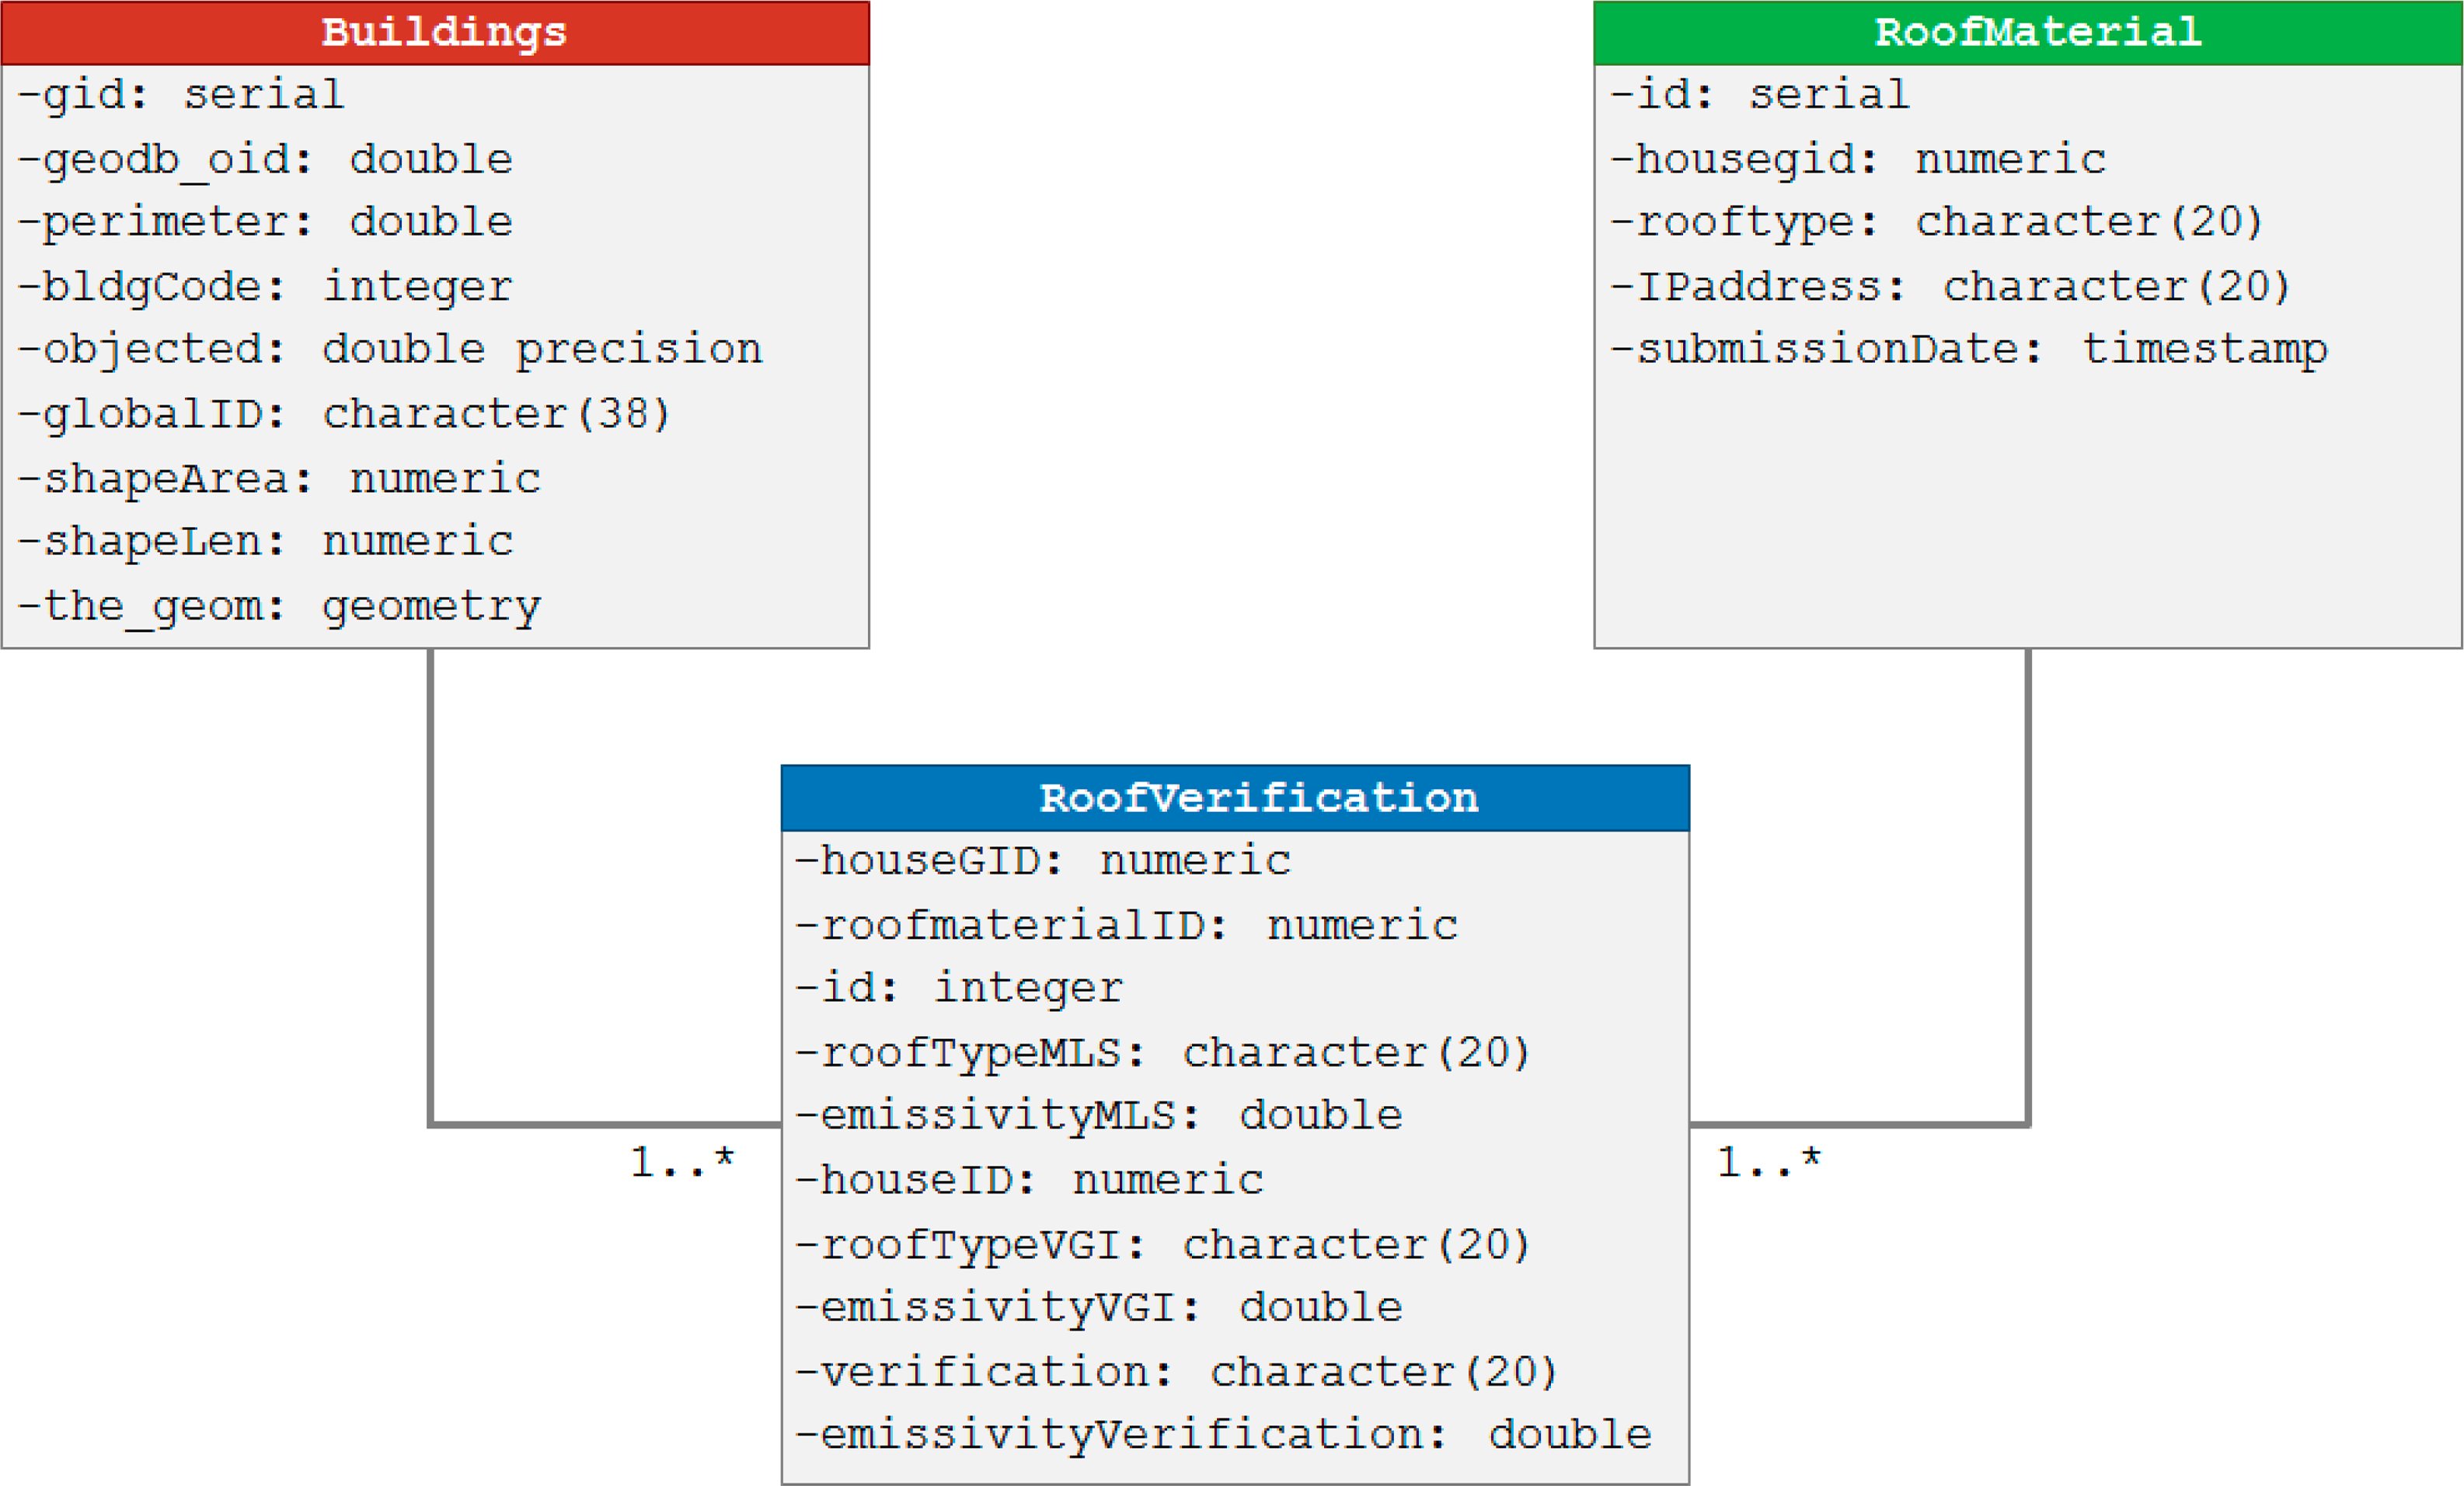Click the green RoofMaterial table header
Screen dimensions: 2464x1486
pos(2027,32)
